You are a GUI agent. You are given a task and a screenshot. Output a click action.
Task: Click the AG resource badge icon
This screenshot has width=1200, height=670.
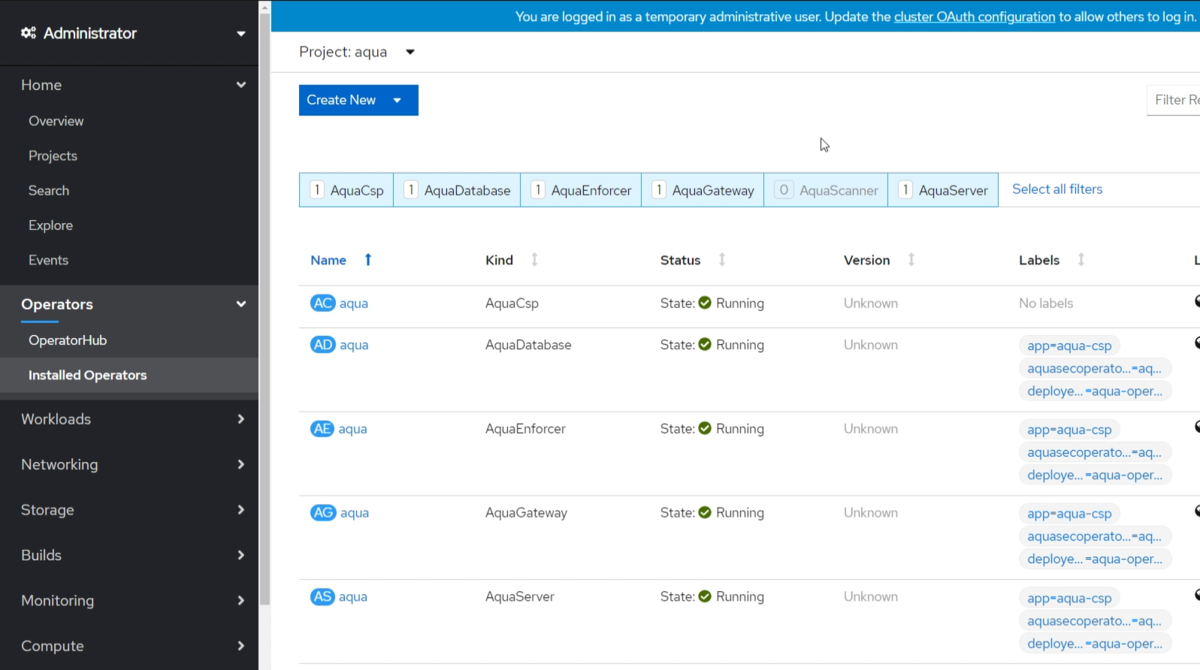(x=322, y=513)
